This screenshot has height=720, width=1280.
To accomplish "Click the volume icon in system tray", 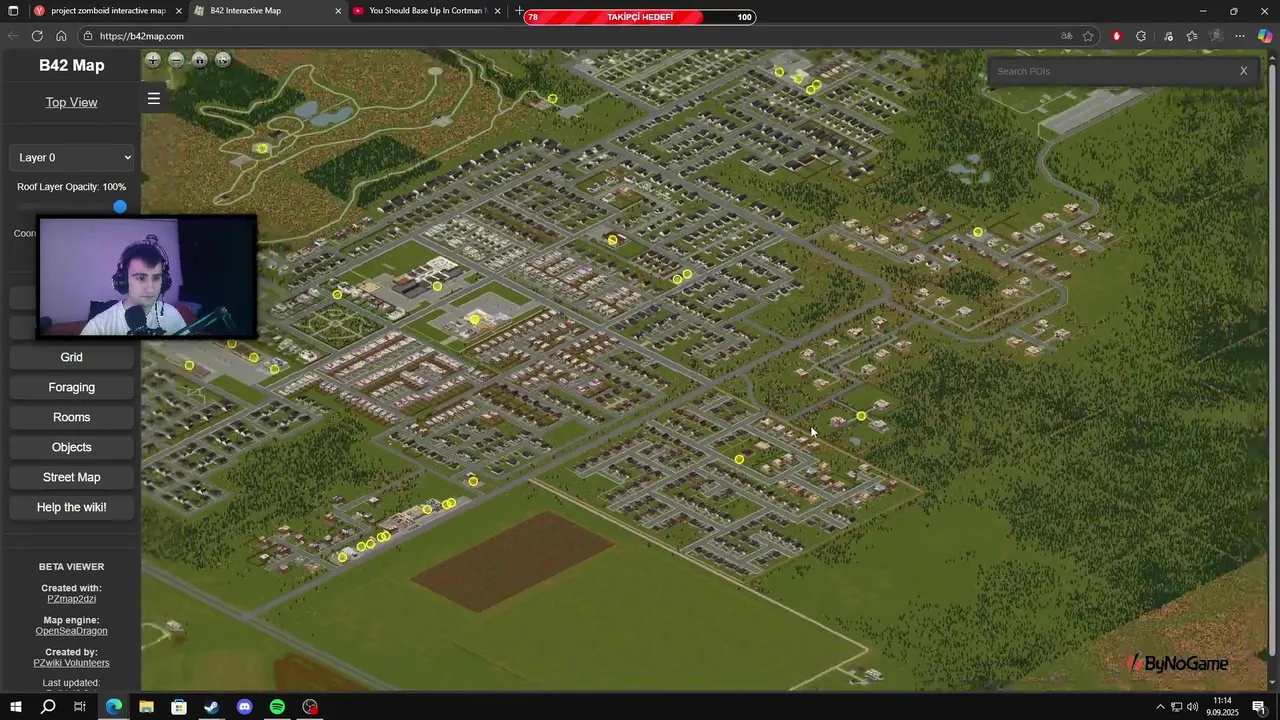I will coord(1192,707).
